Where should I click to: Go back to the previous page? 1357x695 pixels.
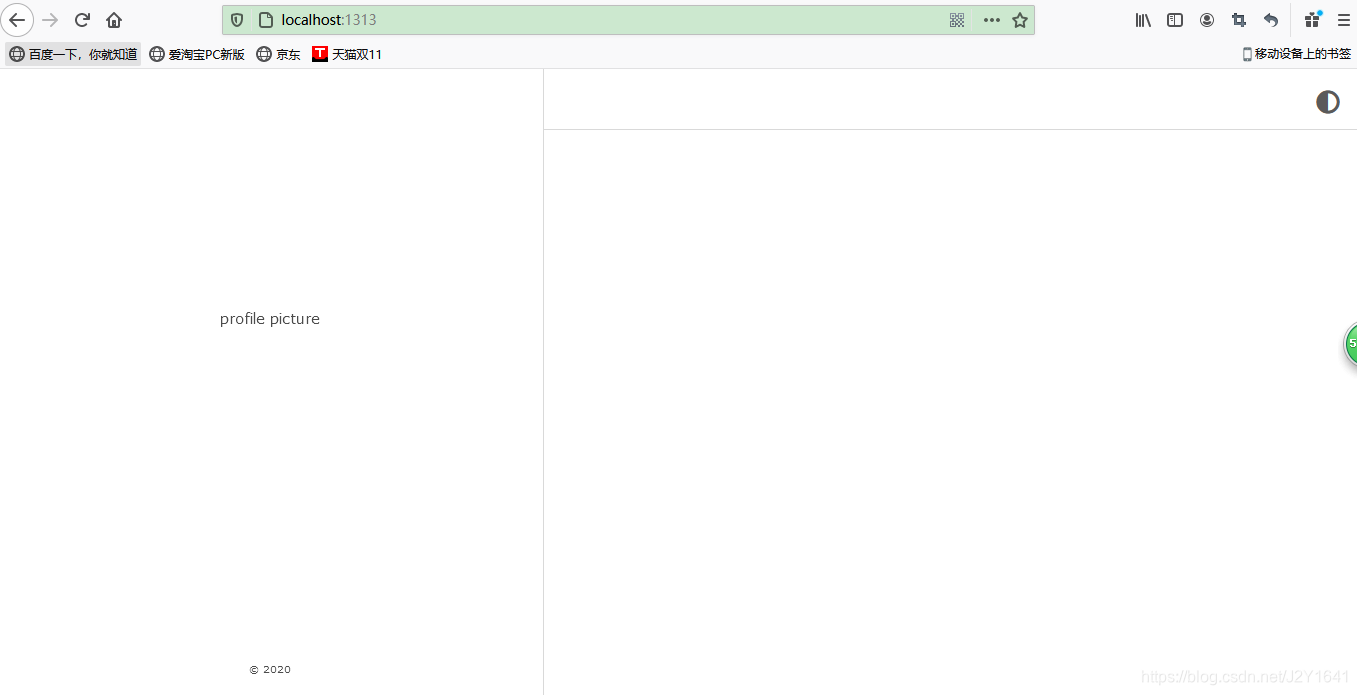pos(17,20)
